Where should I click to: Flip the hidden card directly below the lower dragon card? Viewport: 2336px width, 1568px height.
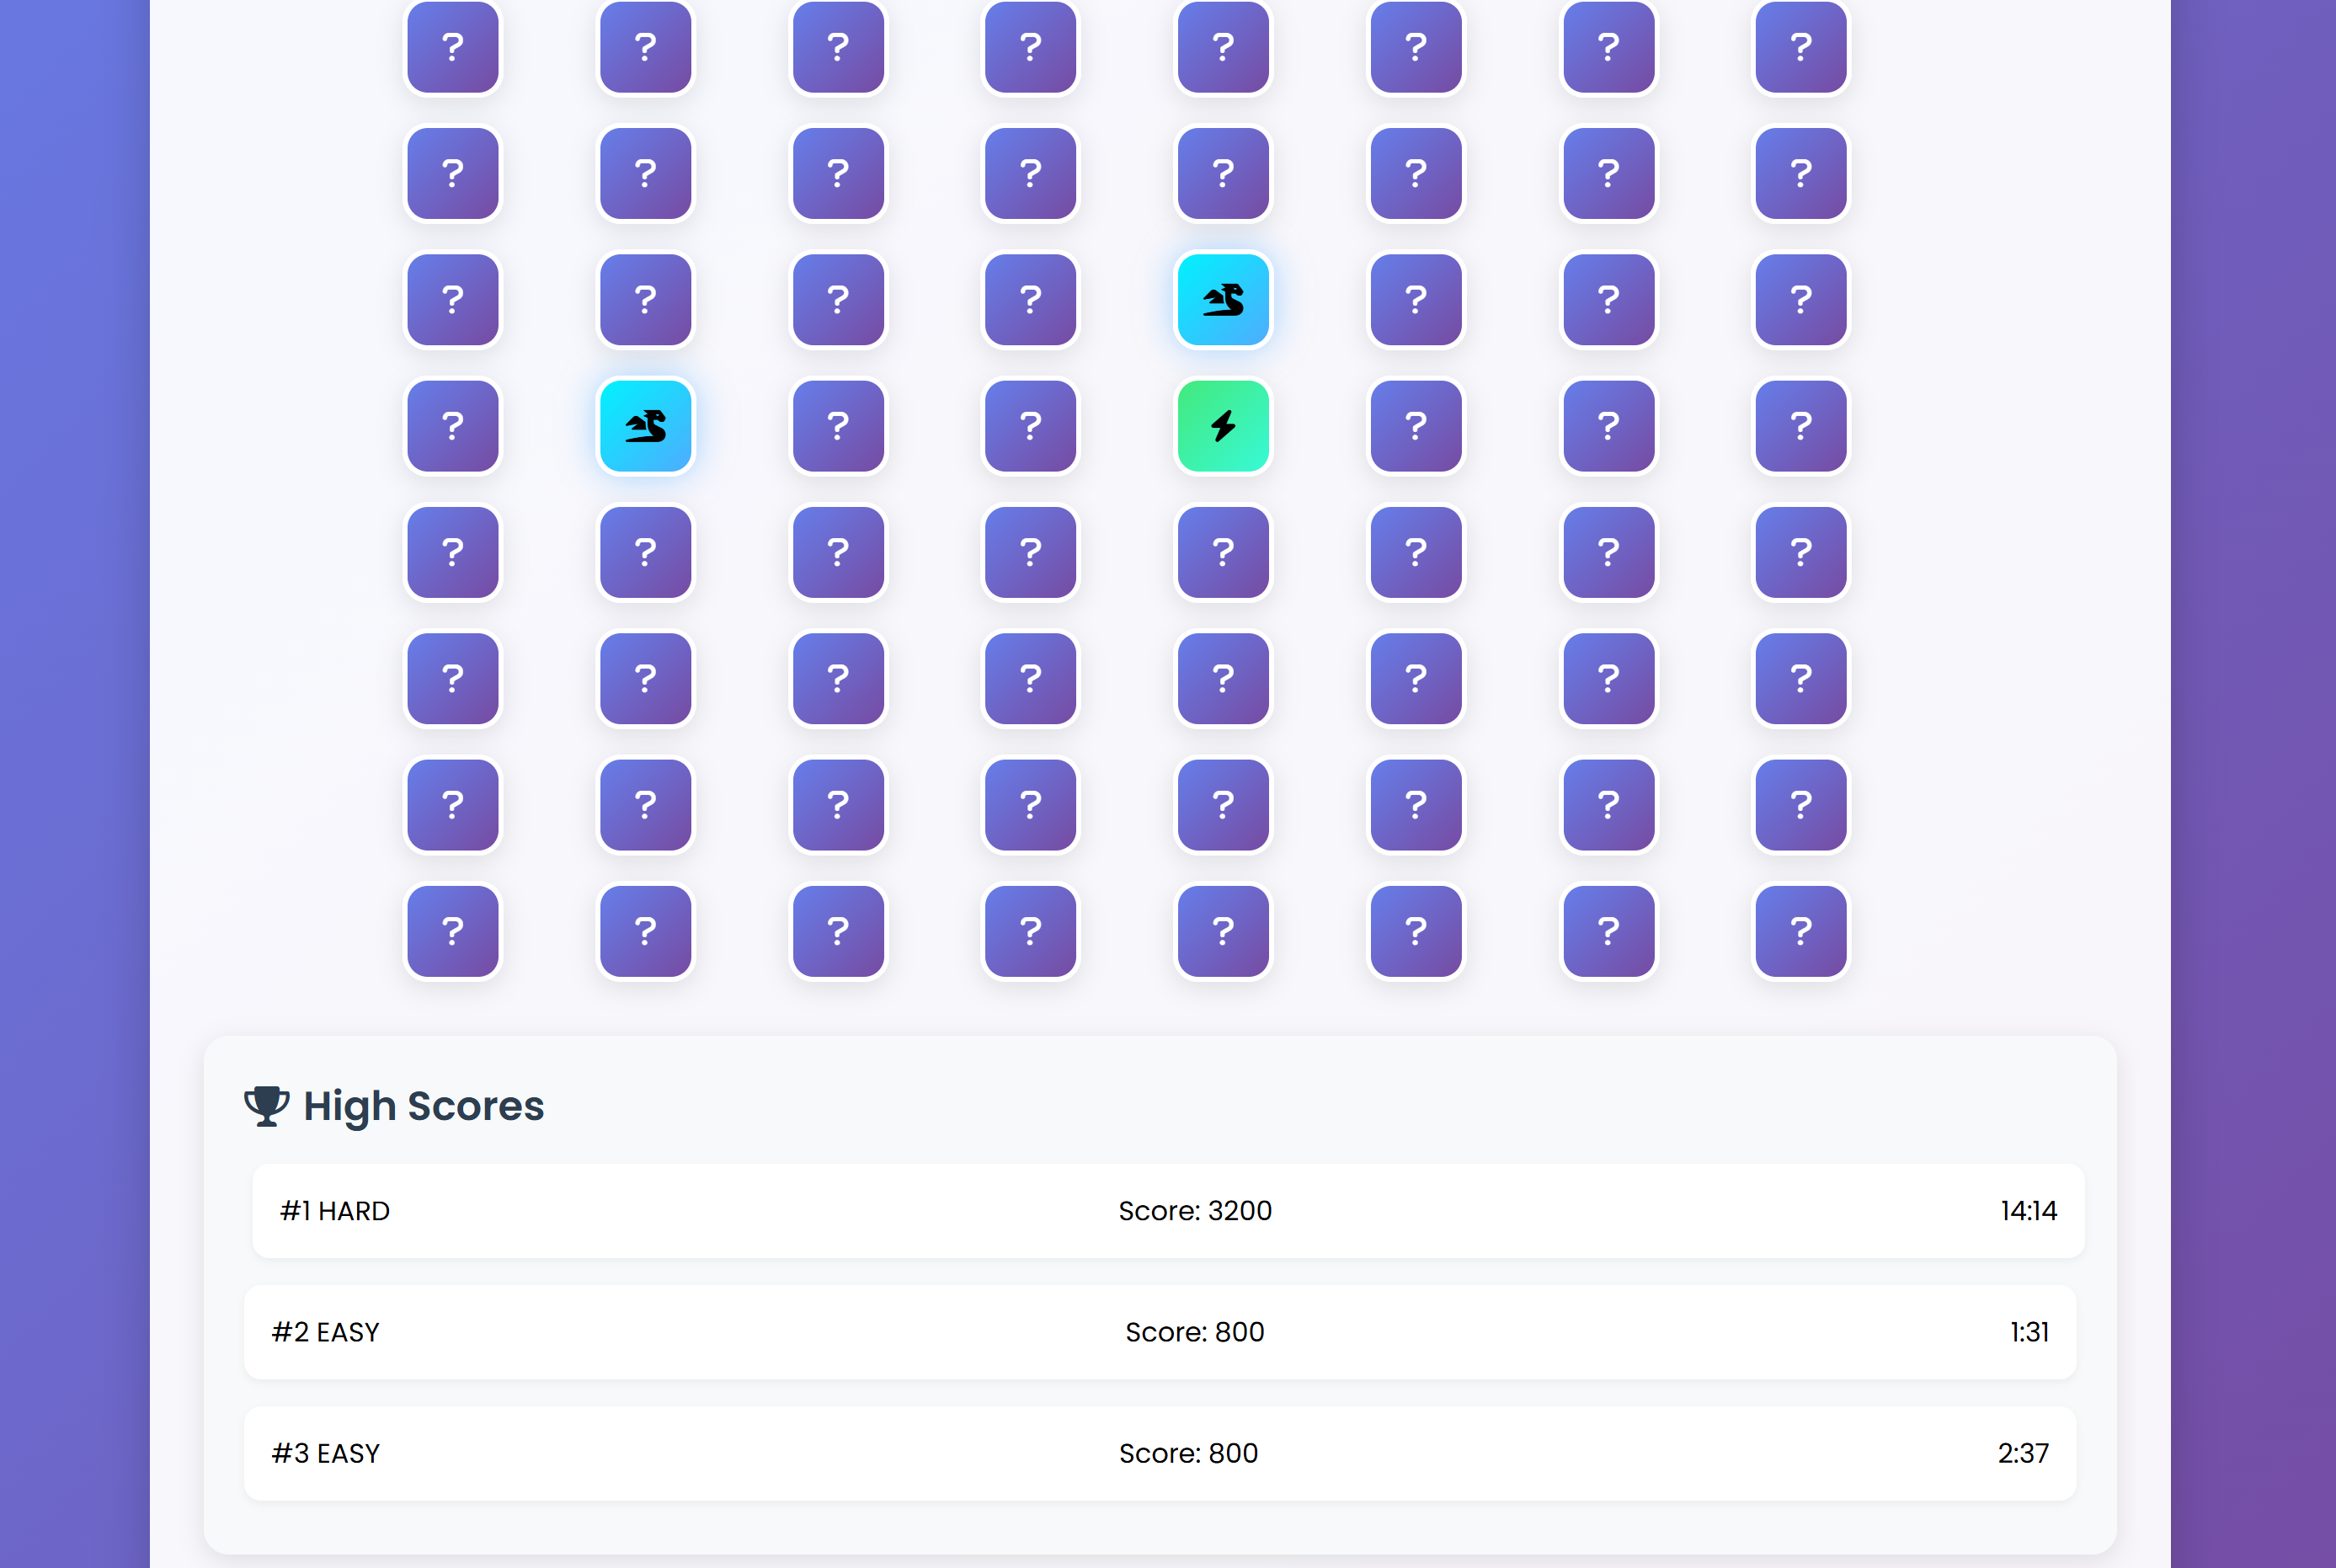point(645,552)
